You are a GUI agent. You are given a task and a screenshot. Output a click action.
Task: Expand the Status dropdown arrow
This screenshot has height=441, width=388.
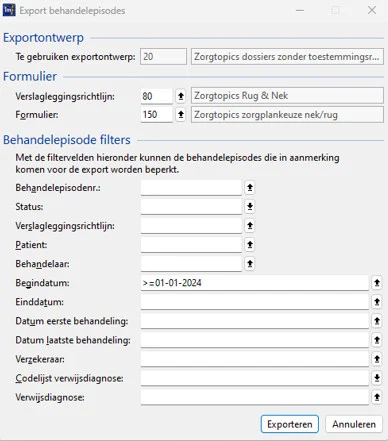point(250,207)
